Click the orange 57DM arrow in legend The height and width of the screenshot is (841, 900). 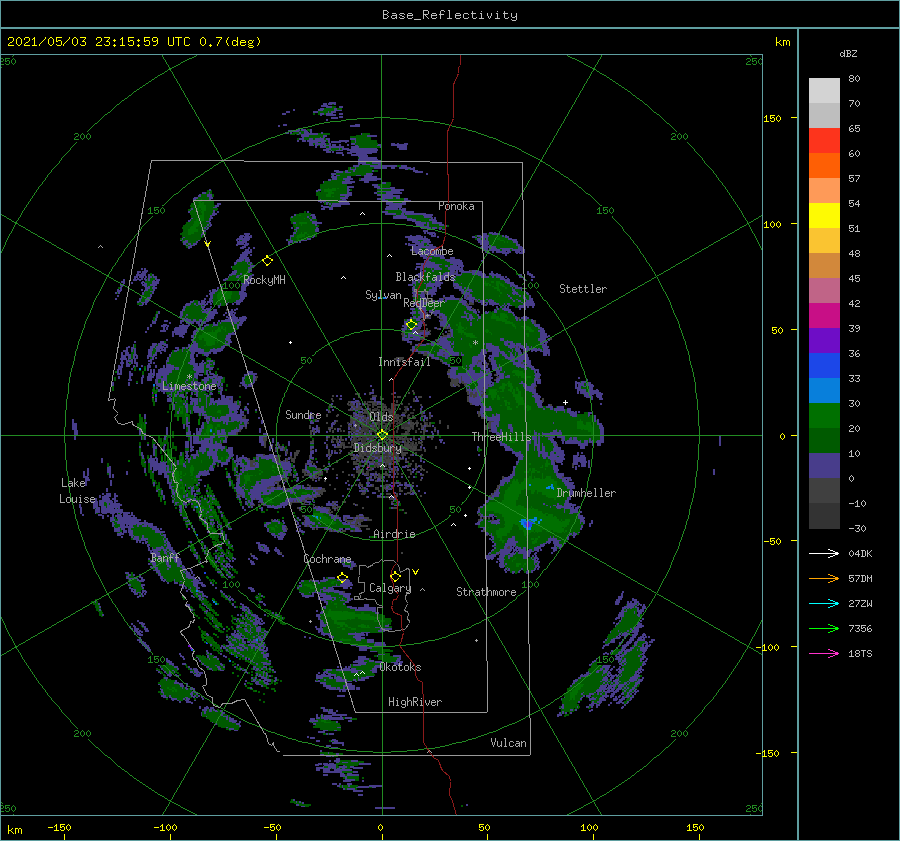pyautogui.click(x=824, y=579)
